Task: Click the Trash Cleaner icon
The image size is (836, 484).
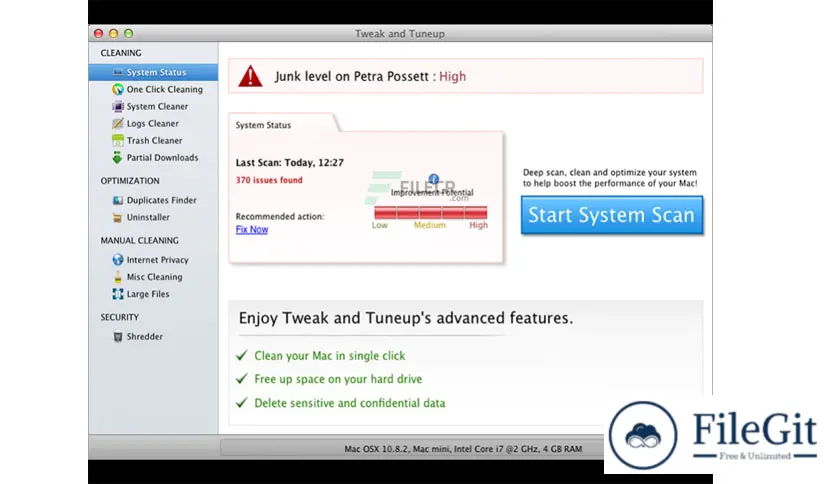Action: coord(118,140)
